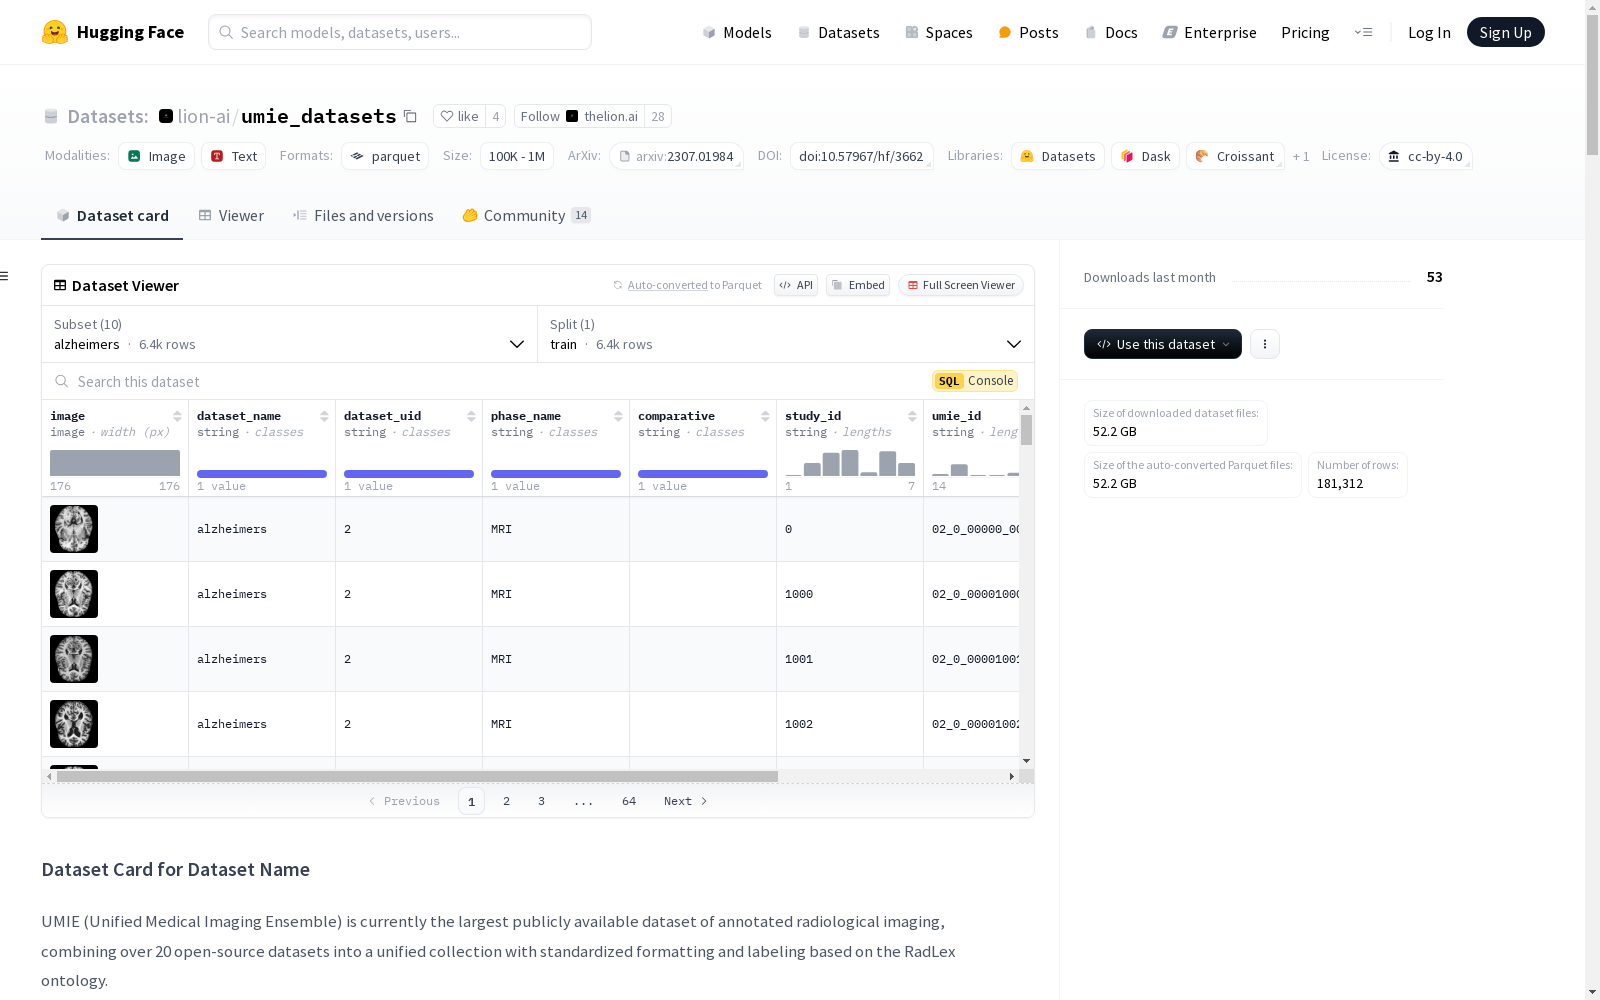This screenshot has width=1600, height=1000.
Task: Sort by the comparative column arrows
Action: click(x=765, y=416)
